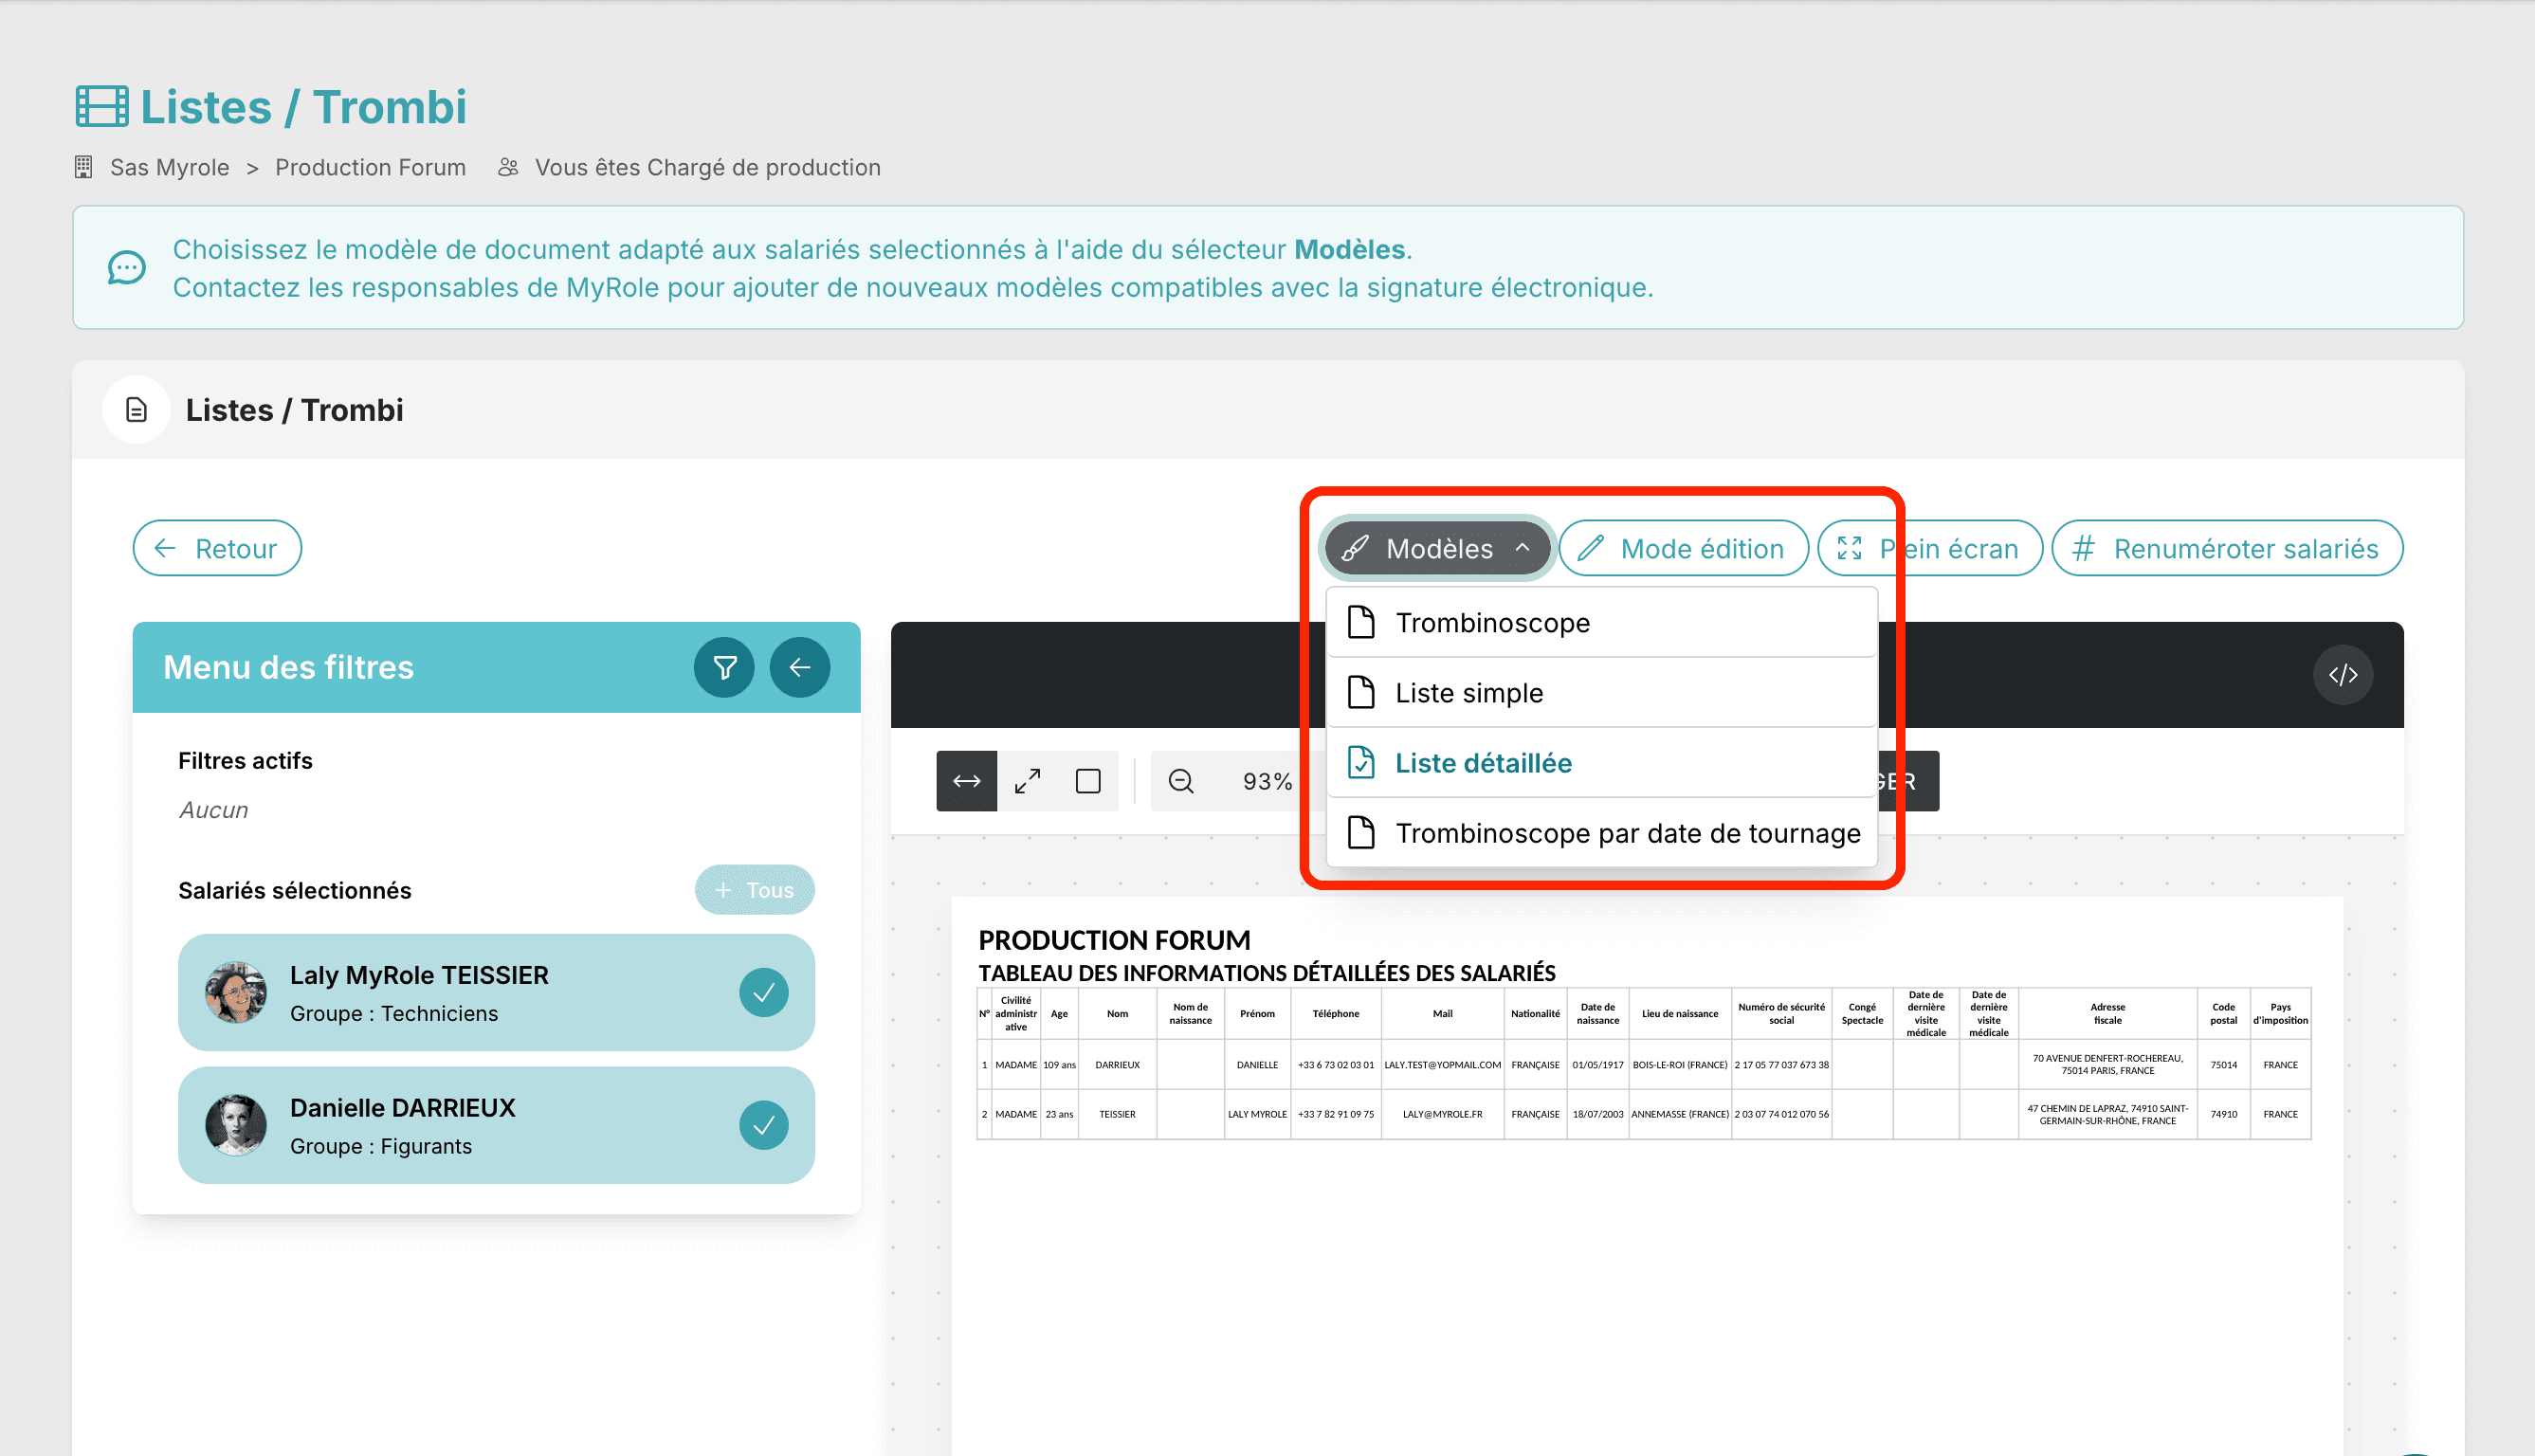Click the Listes / Trombi film header icon
Viewport: 2535px width, 1456px height.
coord(101,107)
